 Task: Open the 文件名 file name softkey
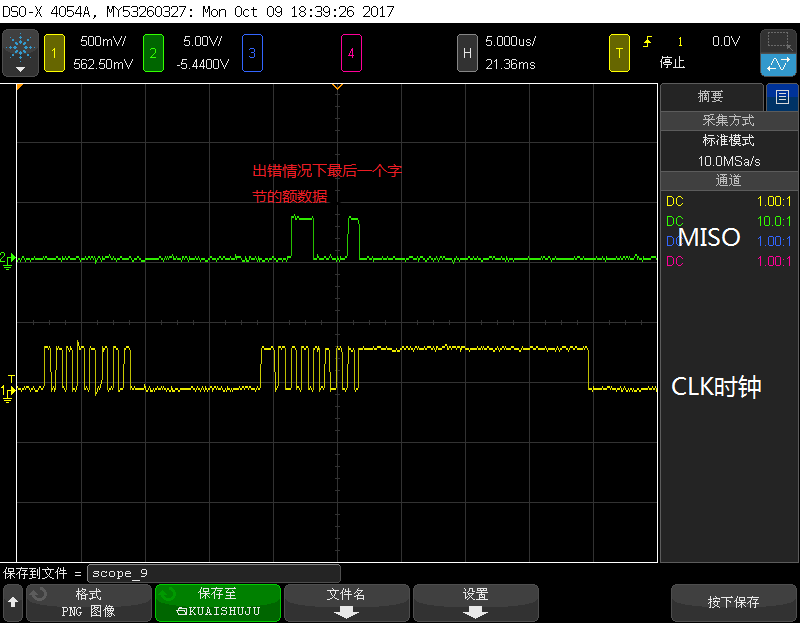346,603
